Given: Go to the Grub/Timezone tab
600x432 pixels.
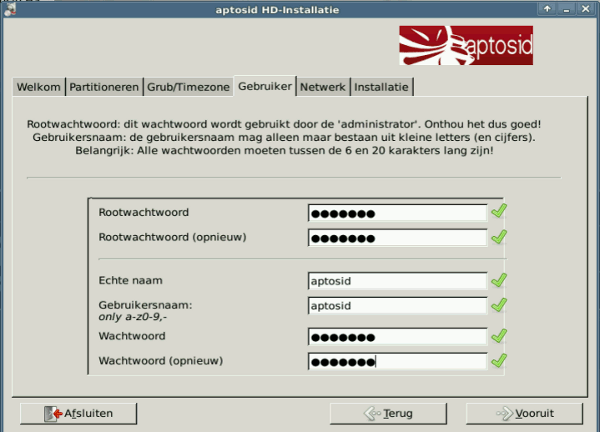Looking at the screenshot, I should point(188,87).
